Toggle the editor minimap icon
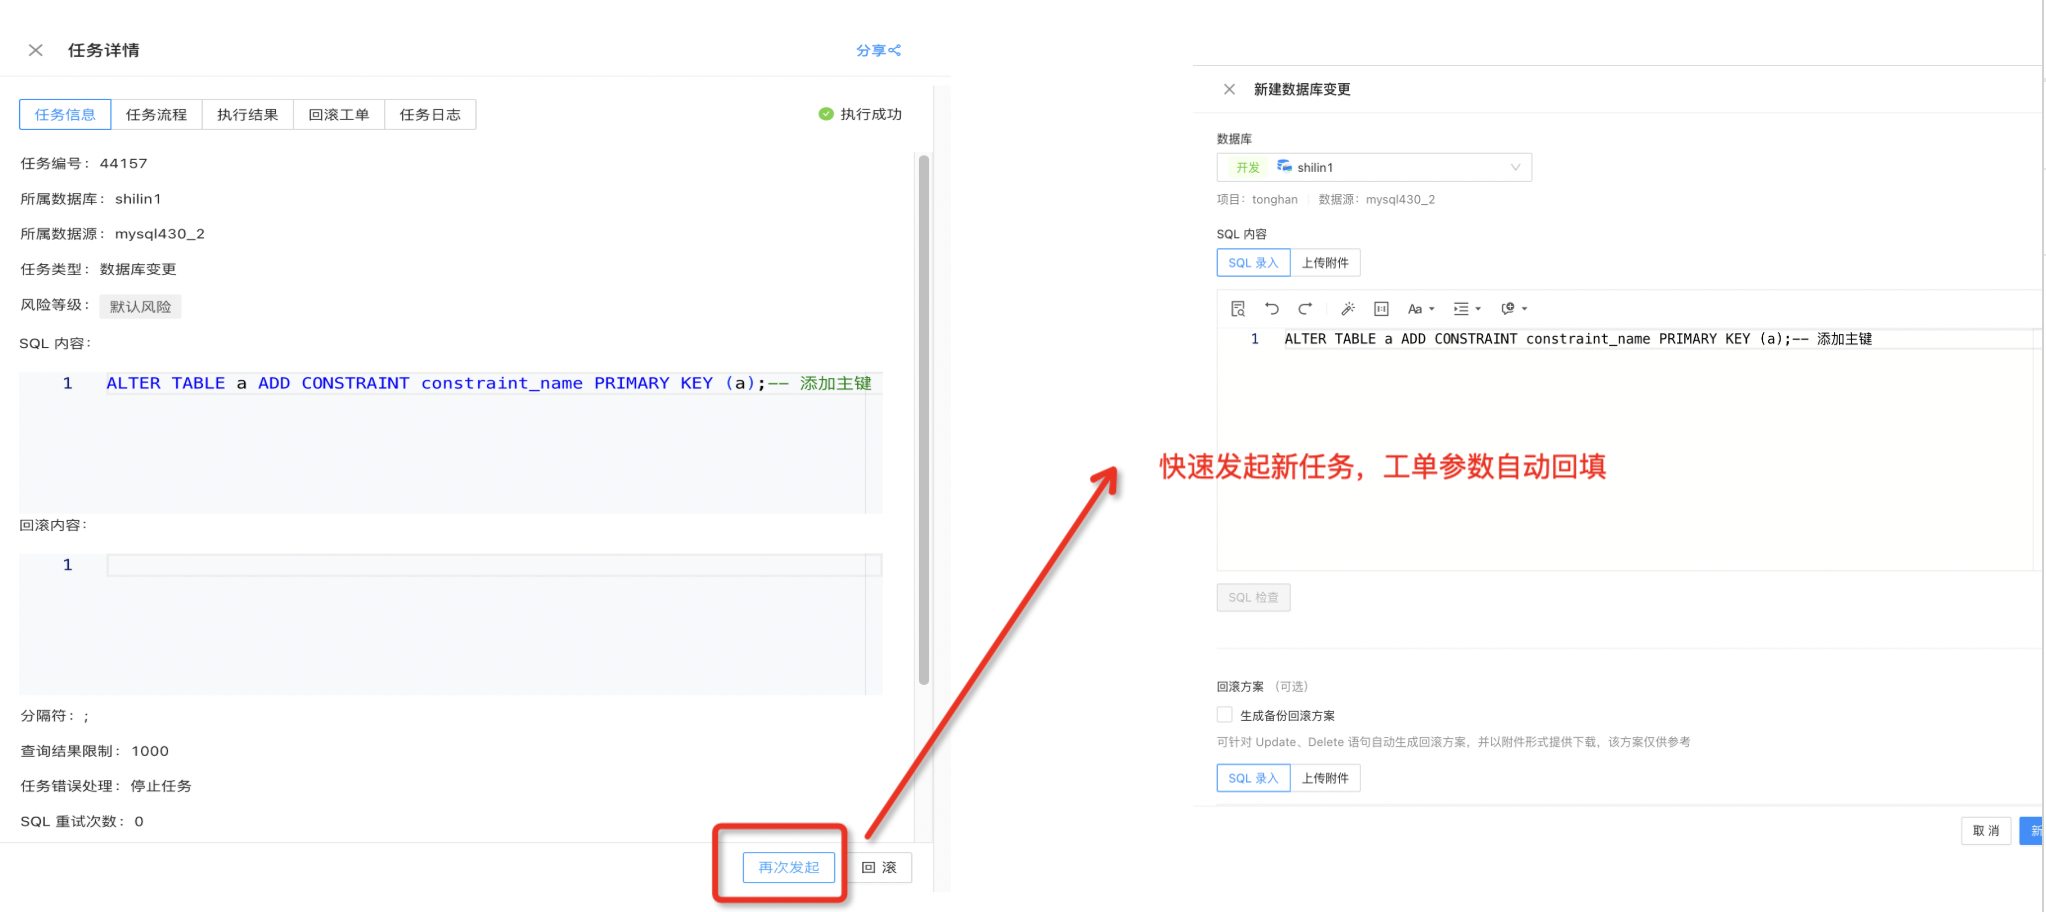Image resolution: width=2046 pixels, height=912 pixels. [x=1381, y=308]
